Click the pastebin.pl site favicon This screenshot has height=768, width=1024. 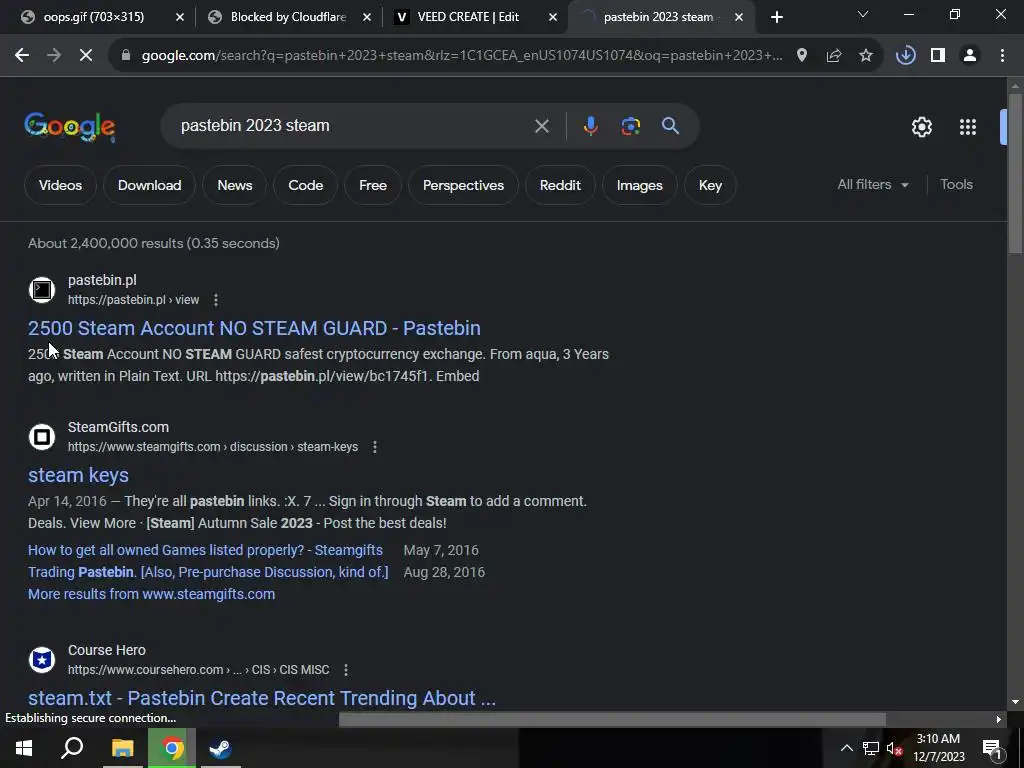coord(42,289)
